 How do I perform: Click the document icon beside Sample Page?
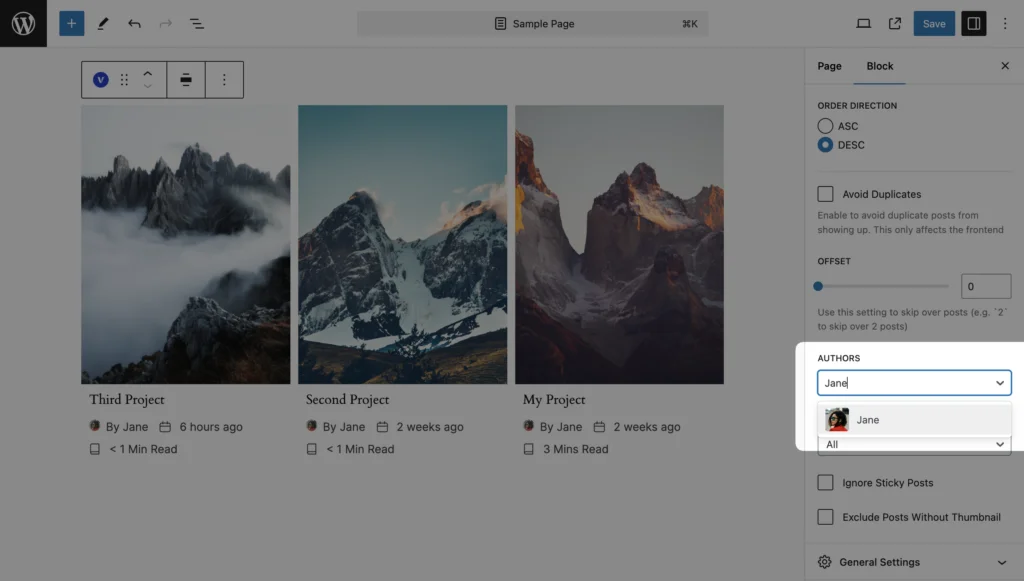pyautogui.click(x=500, y=24)
